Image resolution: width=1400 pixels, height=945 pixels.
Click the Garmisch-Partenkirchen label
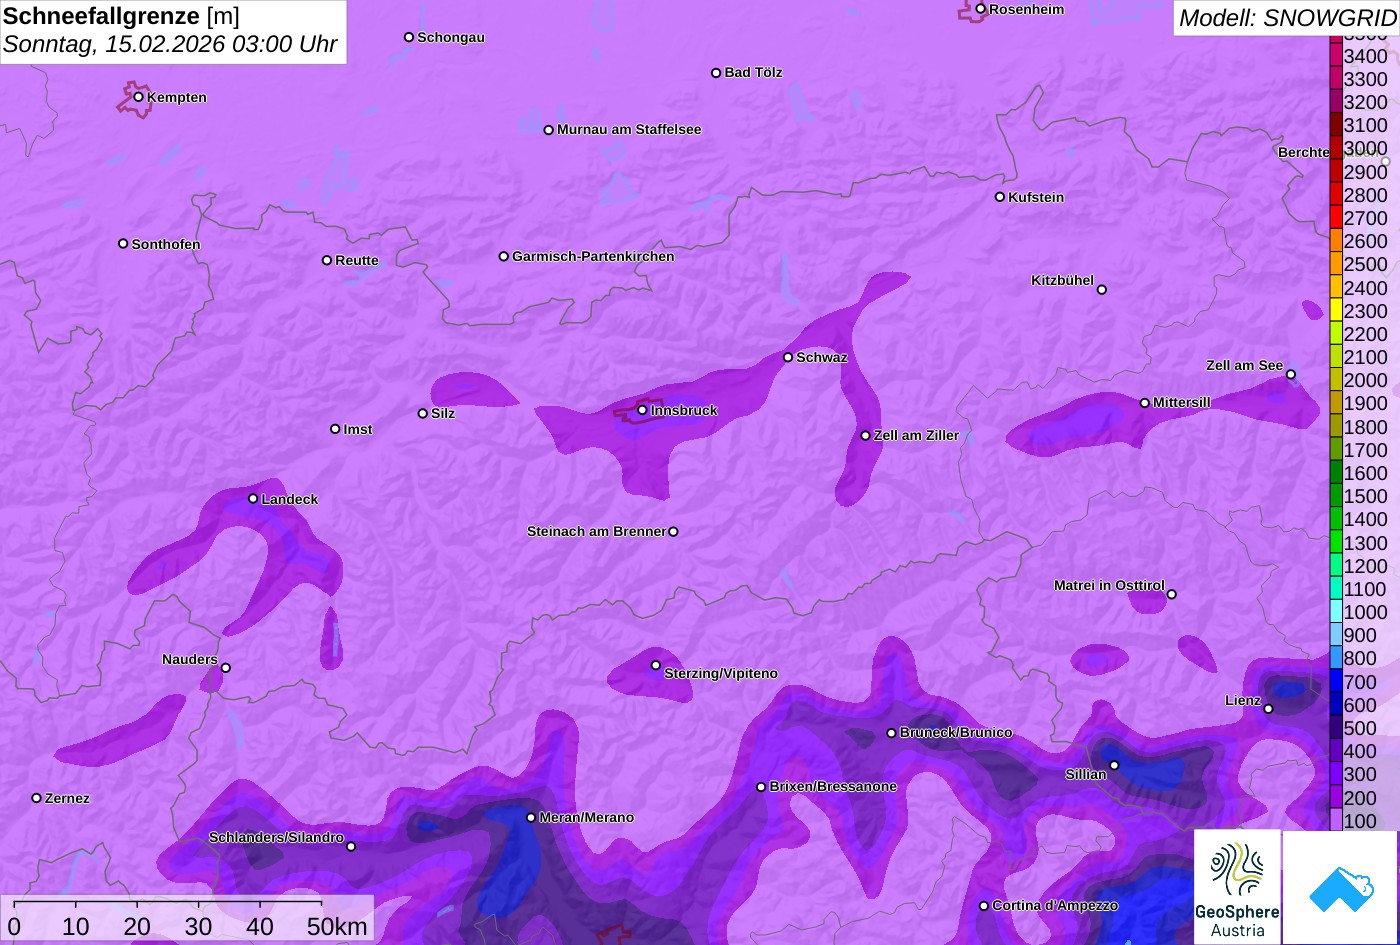[593, 256]
